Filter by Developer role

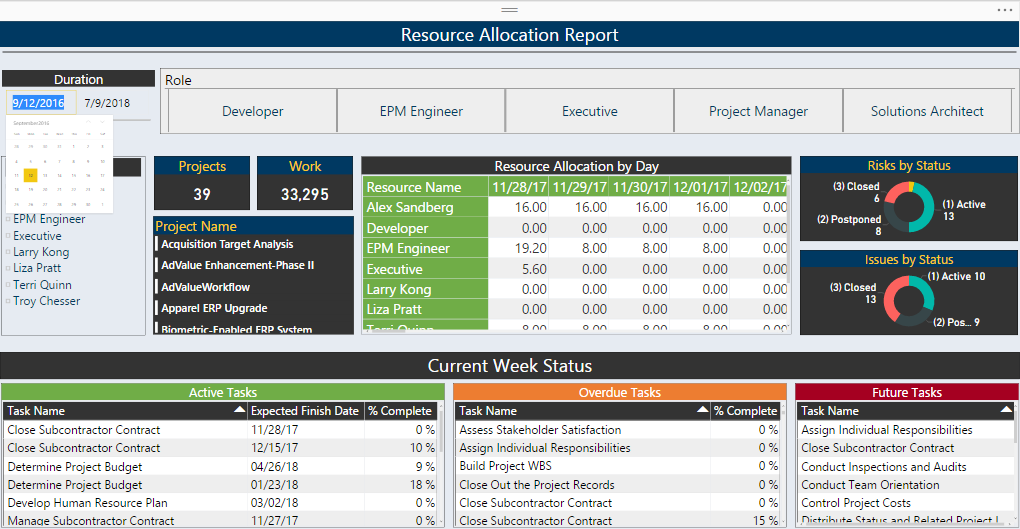tap(252, 111)
